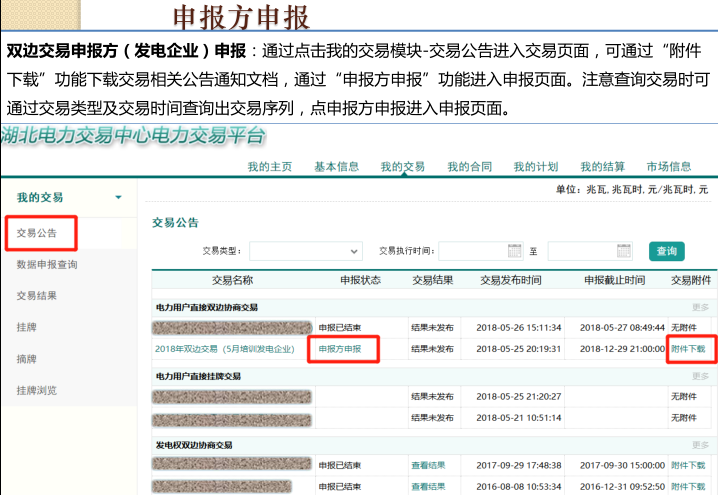Image resolution: width=718 pixels, height=495 pixels.
Task: Click 附件下载 for the 2016-08-08 transaction
Action: click(x=688, y=486)
